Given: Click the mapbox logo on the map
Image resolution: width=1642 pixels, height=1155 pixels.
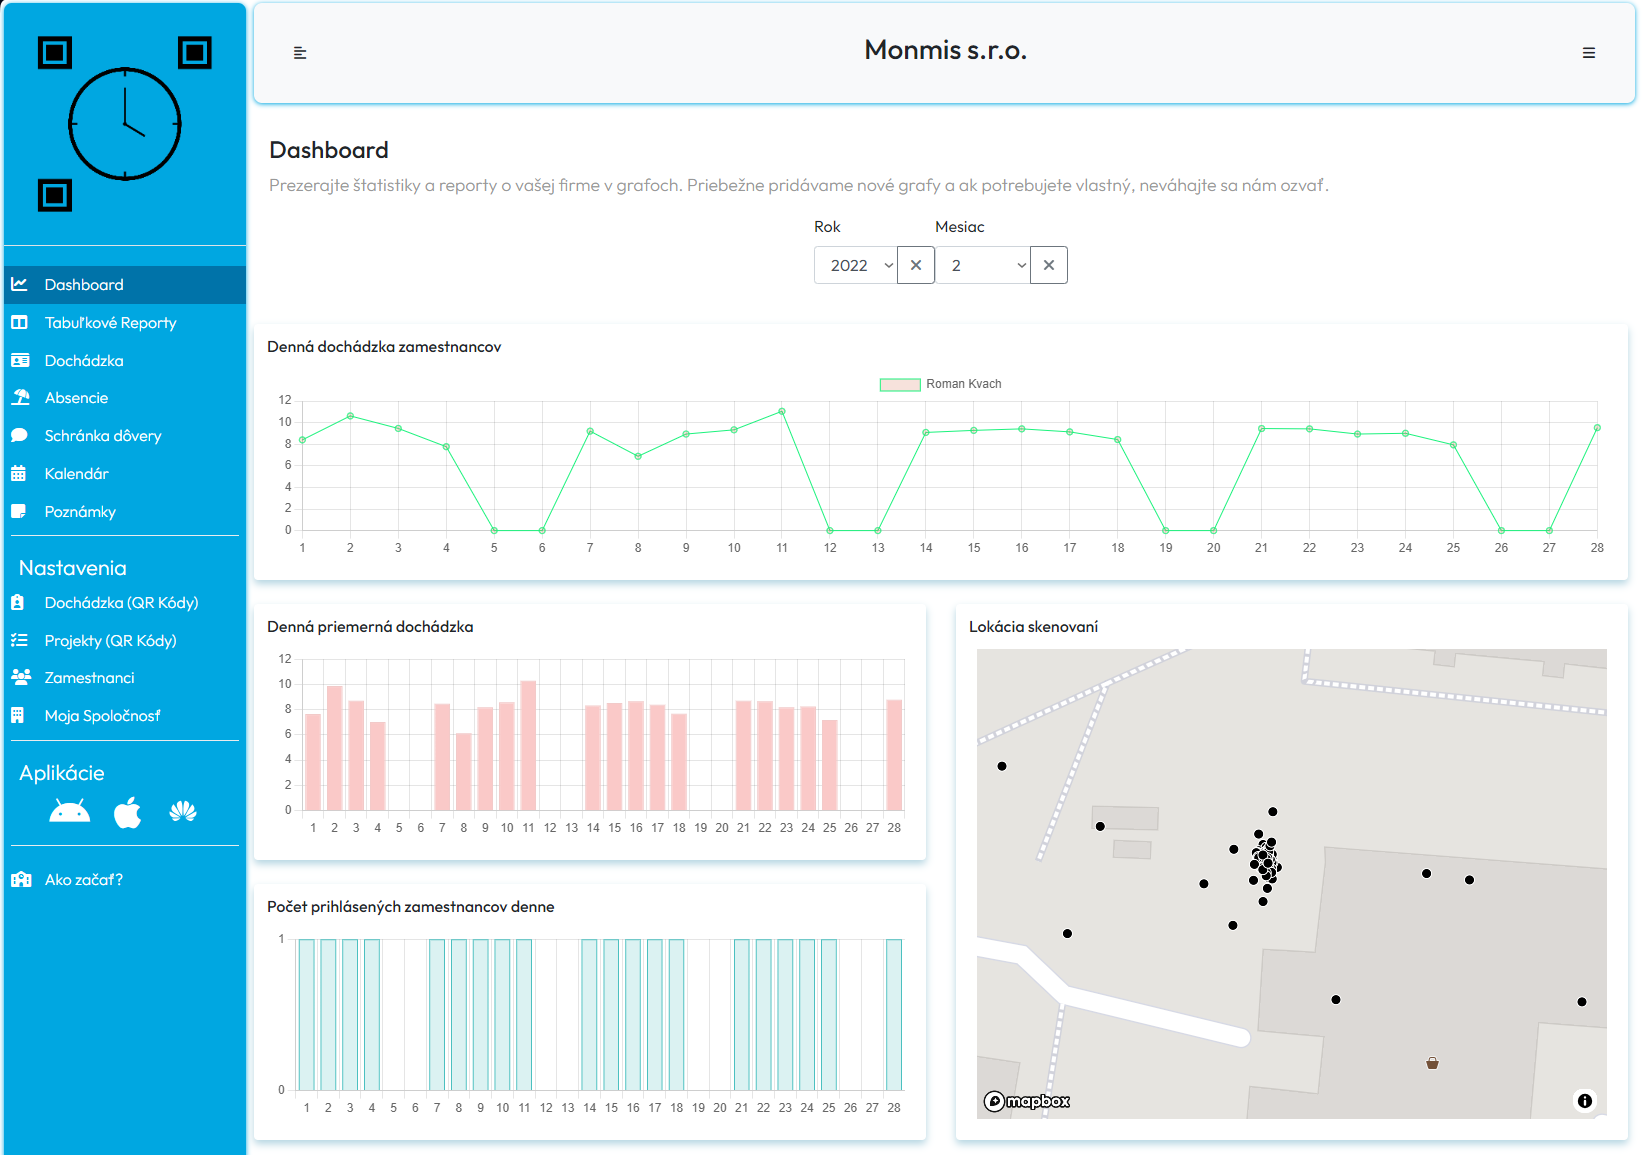Looking at the screenshot, I should coord(1027,1101).
